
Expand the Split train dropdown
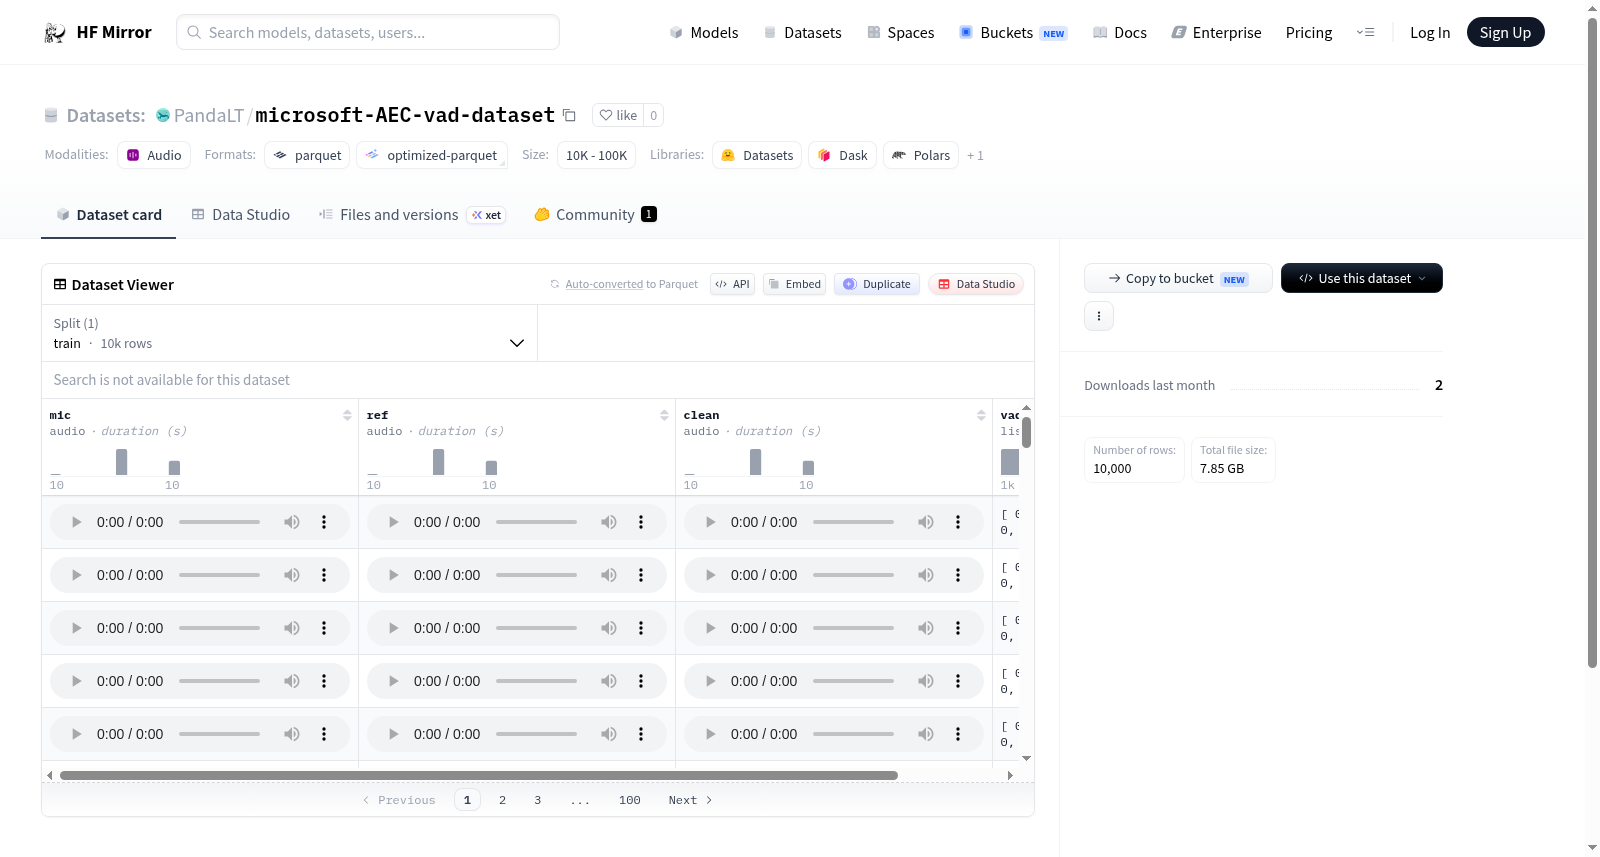pyautogui.click(x=289, y=333)
